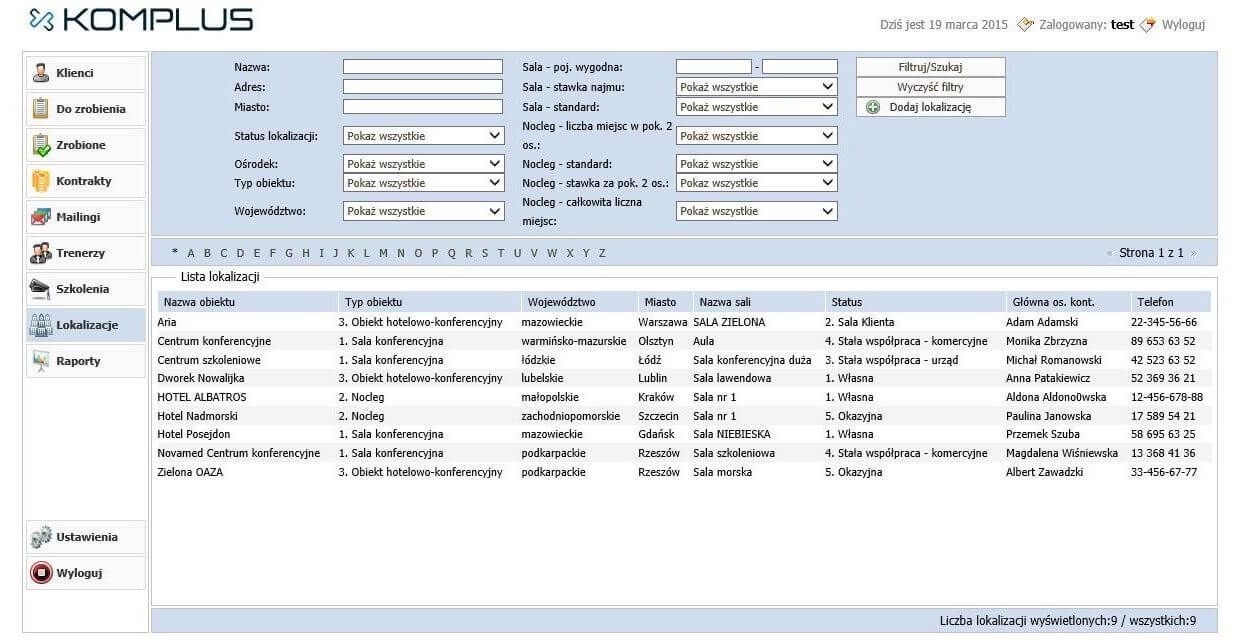
Task: Select the Aria row name
Action: click(x=167, y=322)
